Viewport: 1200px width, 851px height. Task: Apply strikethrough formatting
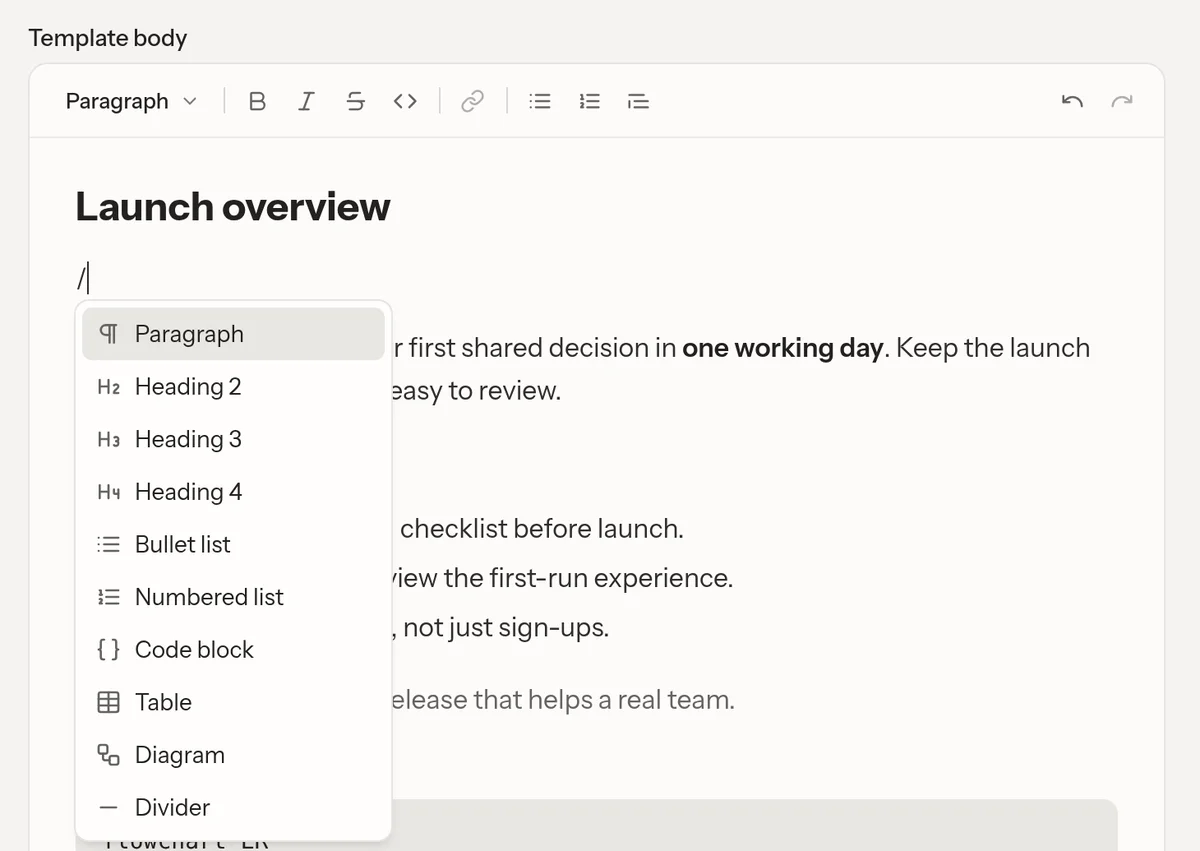355,101
